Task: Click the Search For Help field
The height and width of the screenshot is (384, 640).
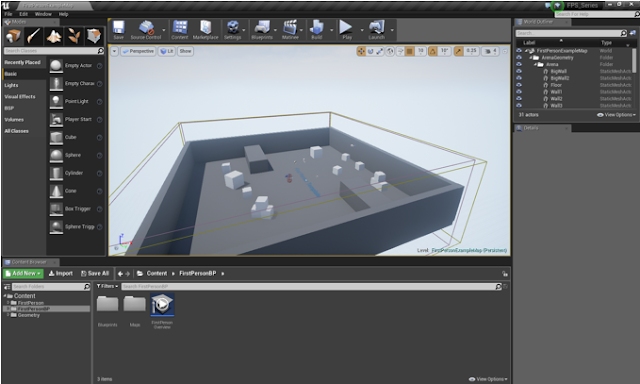Action: pos(596,14)
